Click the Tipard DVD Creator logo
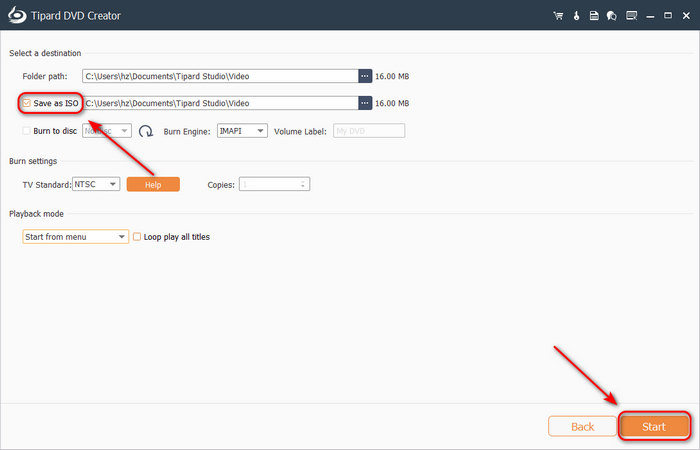The image size is (700, 450). pyautogui.click(x=17, y=15)
